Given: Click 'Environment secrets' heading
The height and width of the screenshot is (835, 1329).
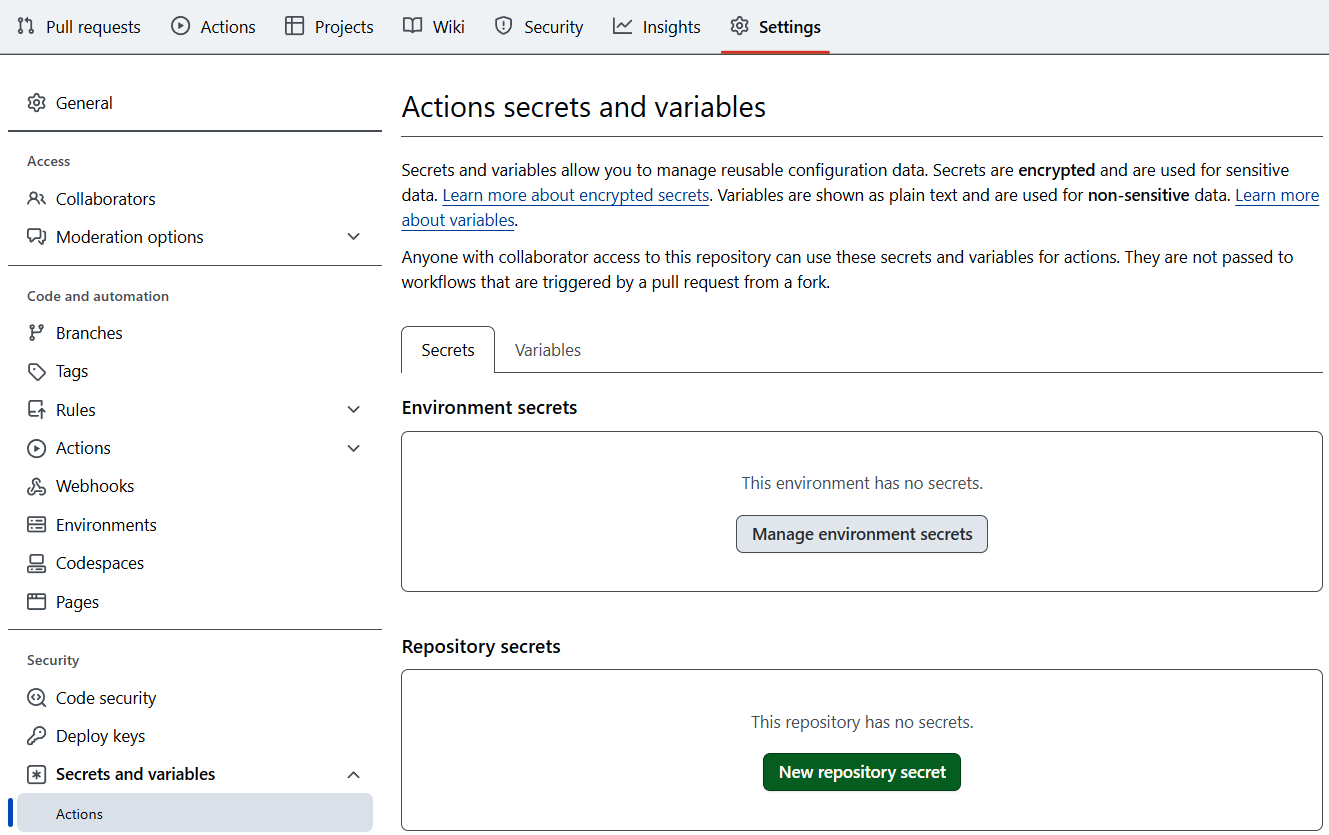Looking at the screenshot, I should click(490, 408).
